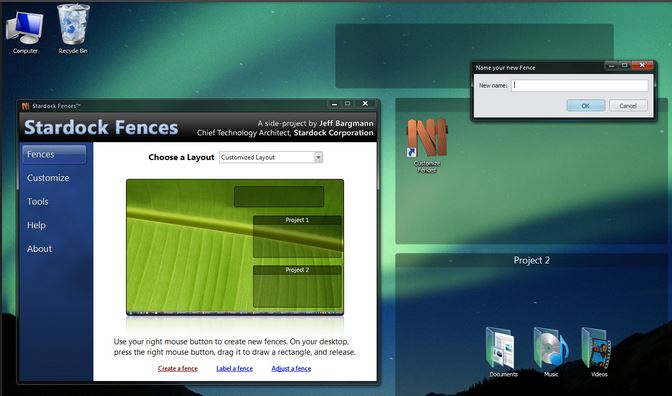
Task: Open the Documents folder icon
Action: point(503,352)
